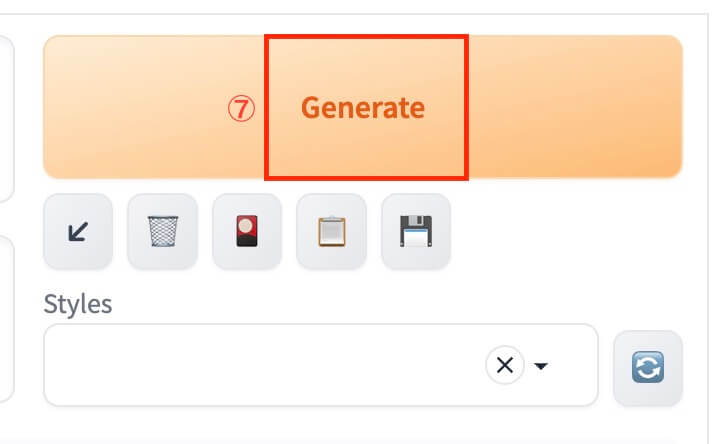Screen dimensions: 723x444
Task: Click the prompt box edge at upper left
Action: coord(8,120)
